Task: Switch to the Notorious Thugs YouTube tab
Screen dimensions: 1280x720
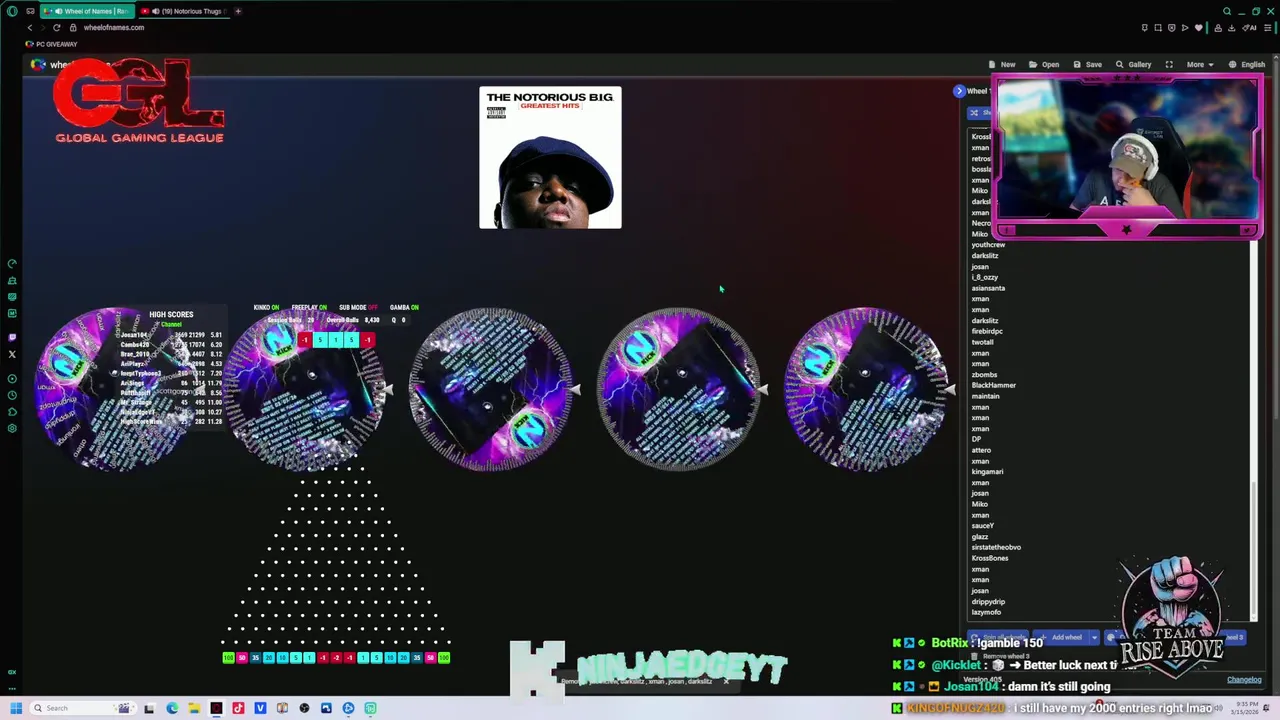Action: pyautogui.click(x=185, y=11)
